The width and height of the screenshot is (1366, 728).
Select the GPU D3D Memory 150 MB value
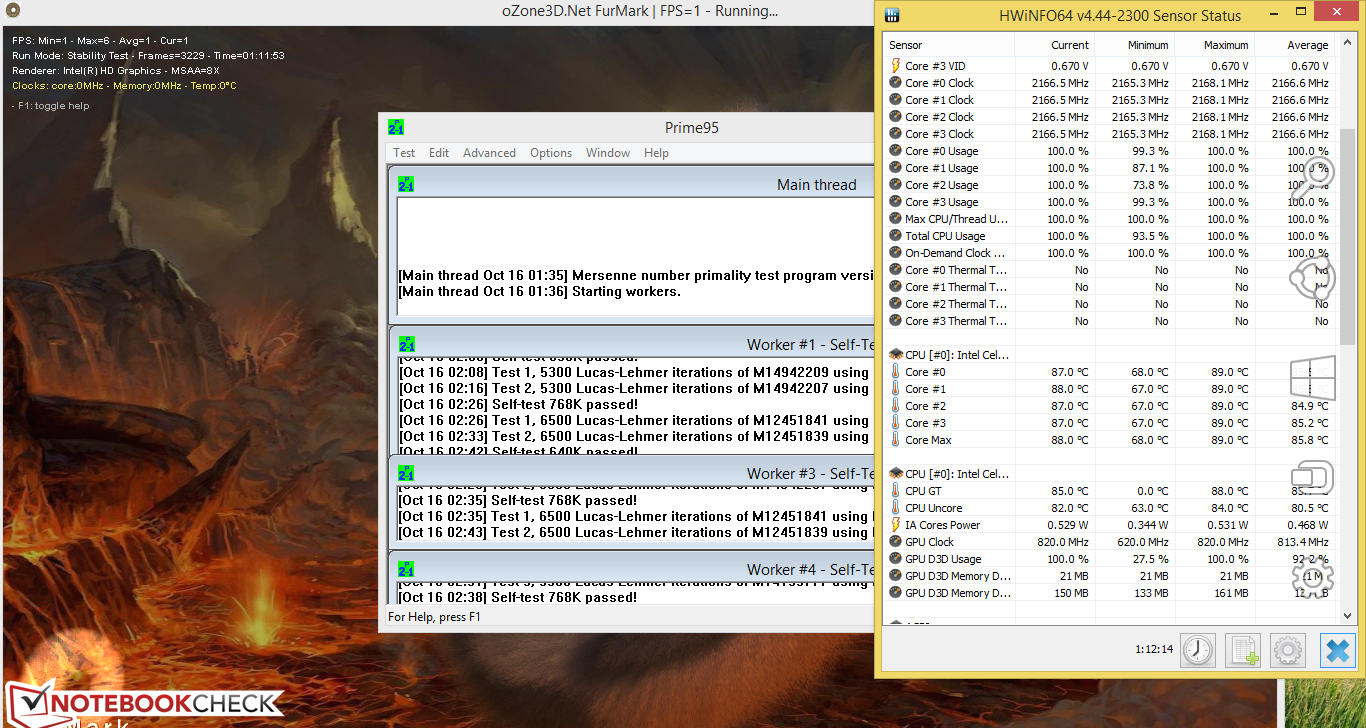1072,593
